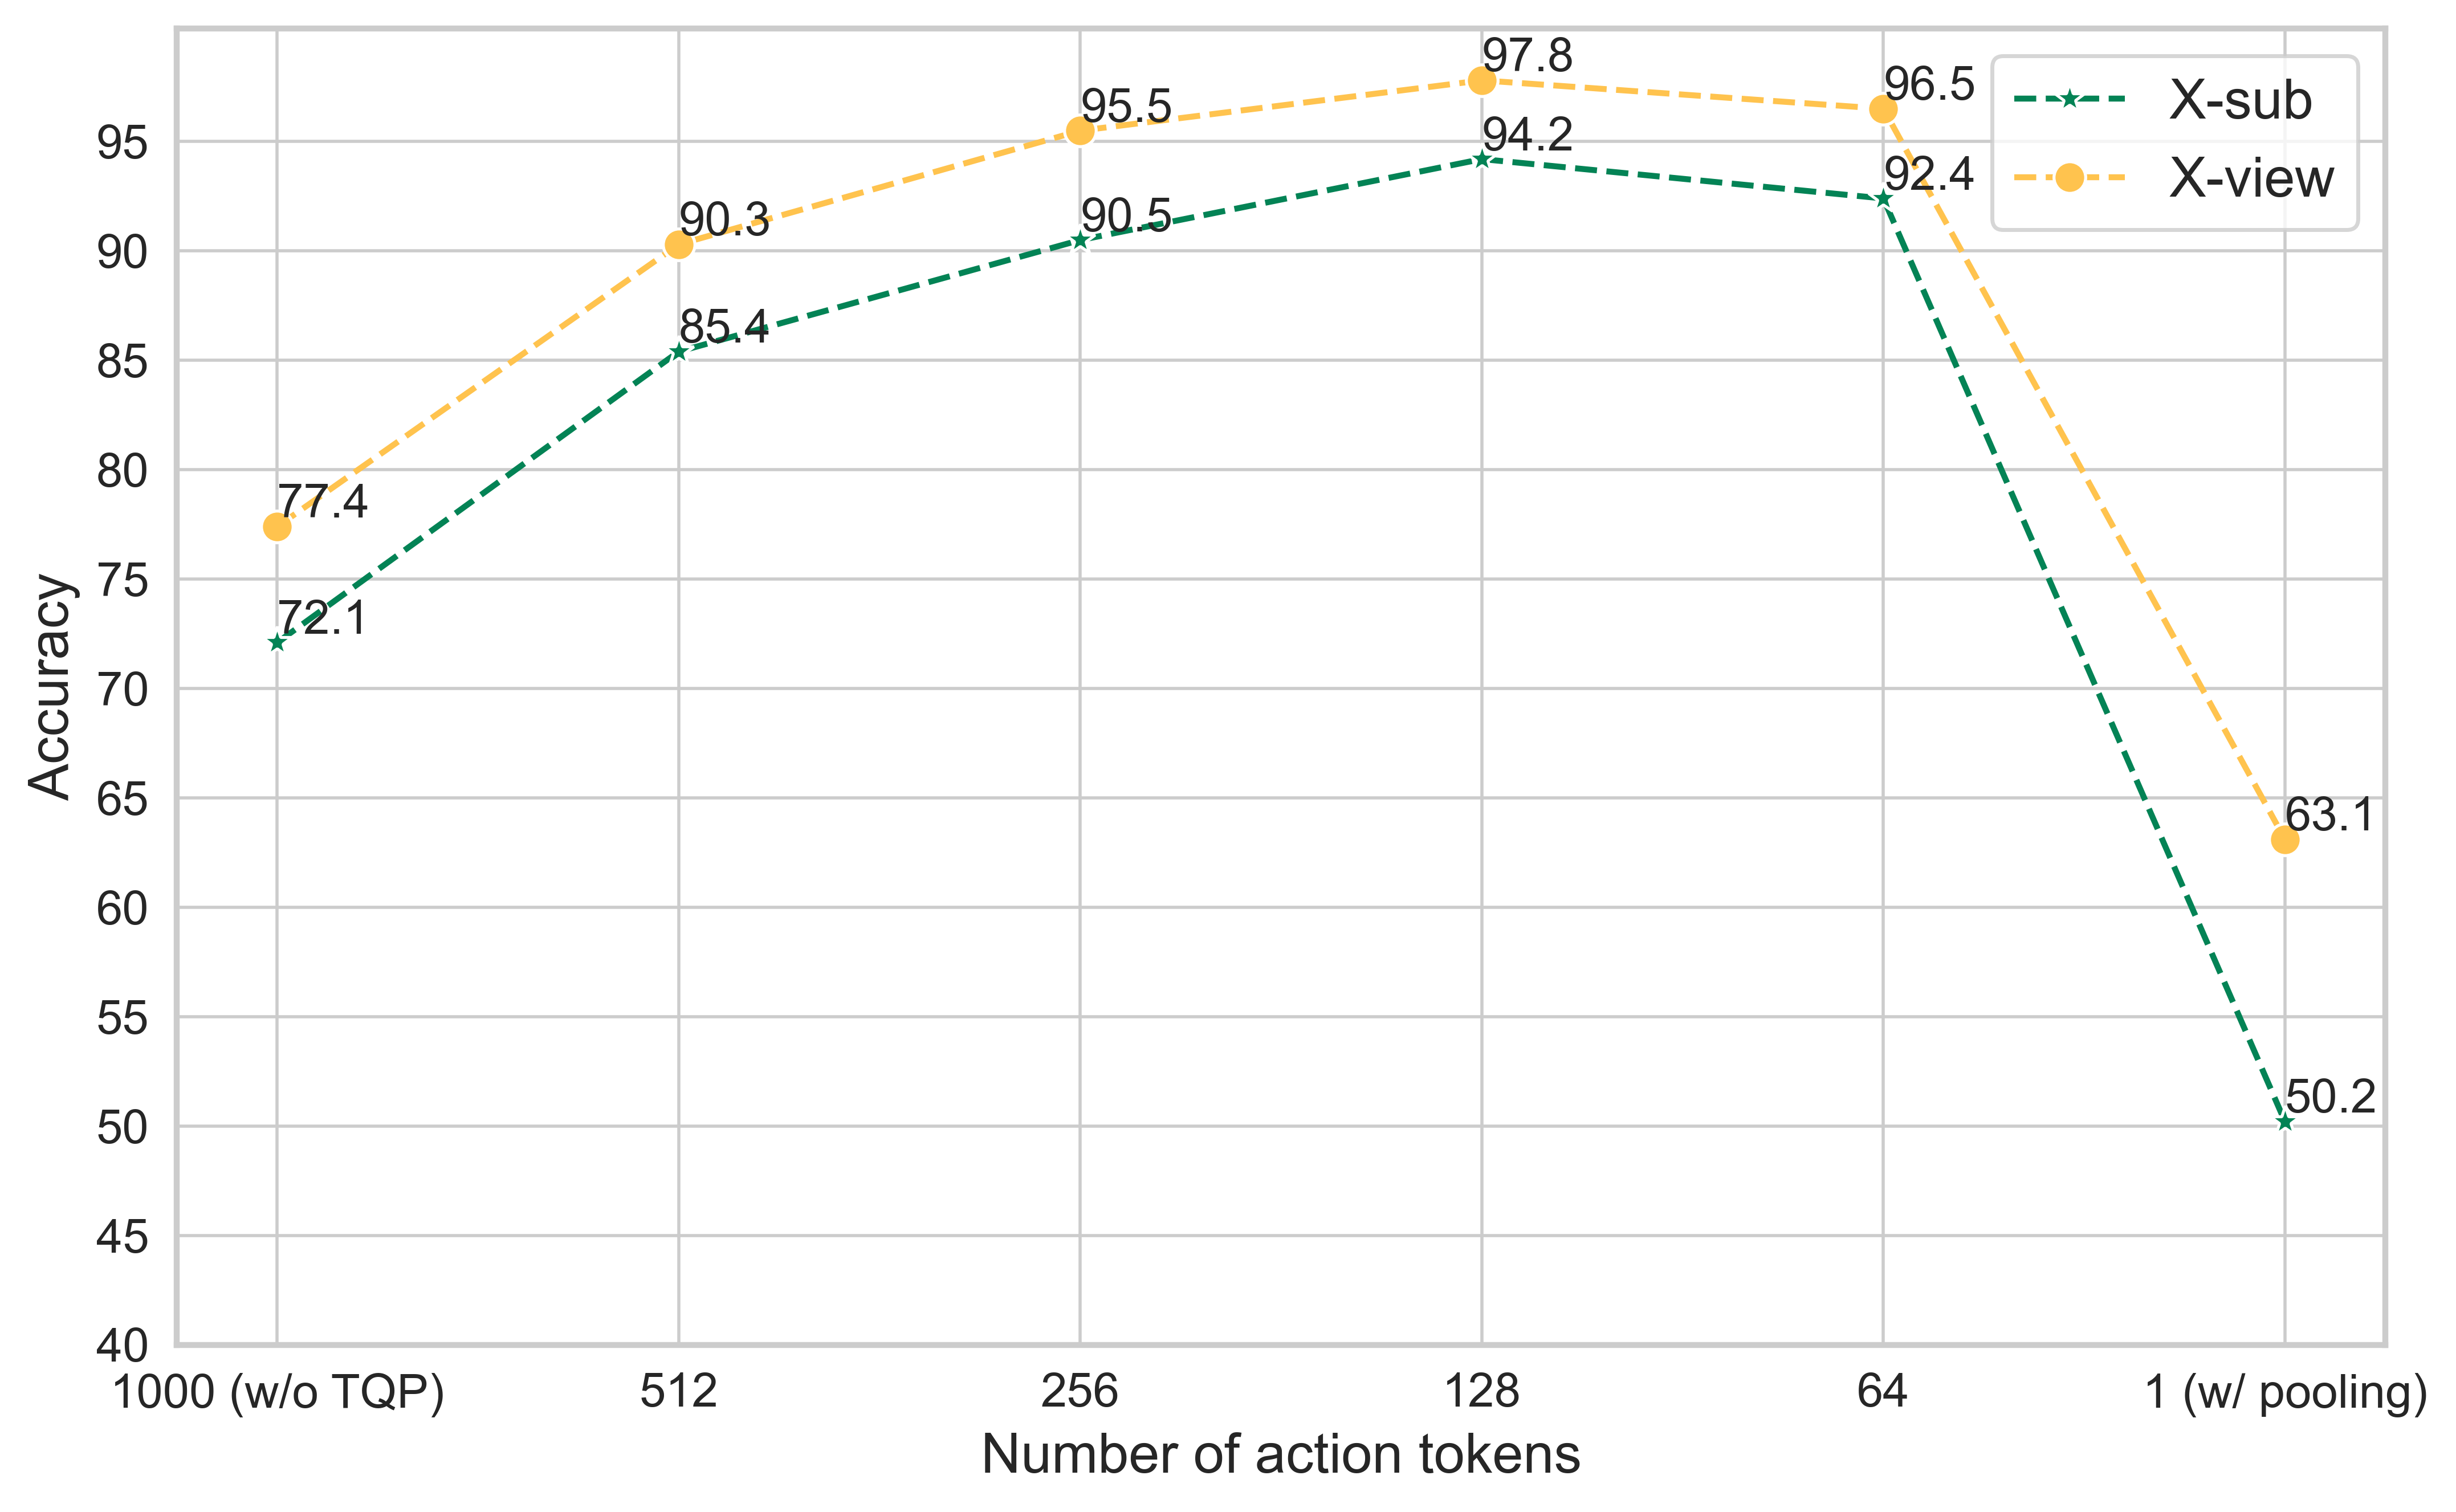The image size is (2456, 1512).
Task: Click the 256 x-axis tick label
Action: (x=1079, y=1392)
